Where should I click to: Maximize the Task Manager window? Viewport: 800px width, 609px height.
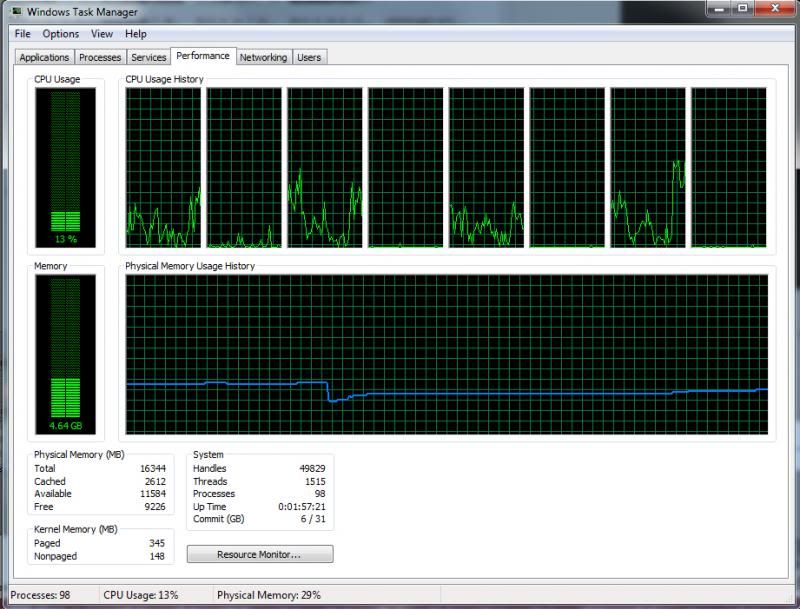tap(743, 9)
